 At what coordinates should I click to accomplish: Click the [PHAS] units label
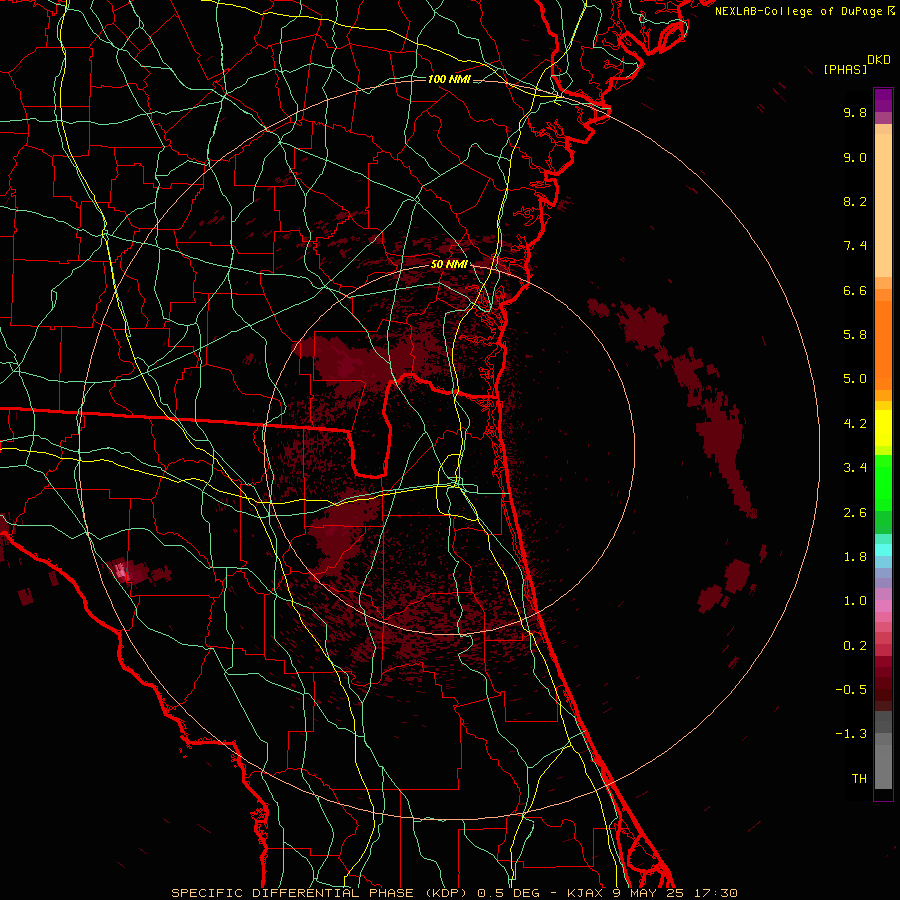pos(845,69)
